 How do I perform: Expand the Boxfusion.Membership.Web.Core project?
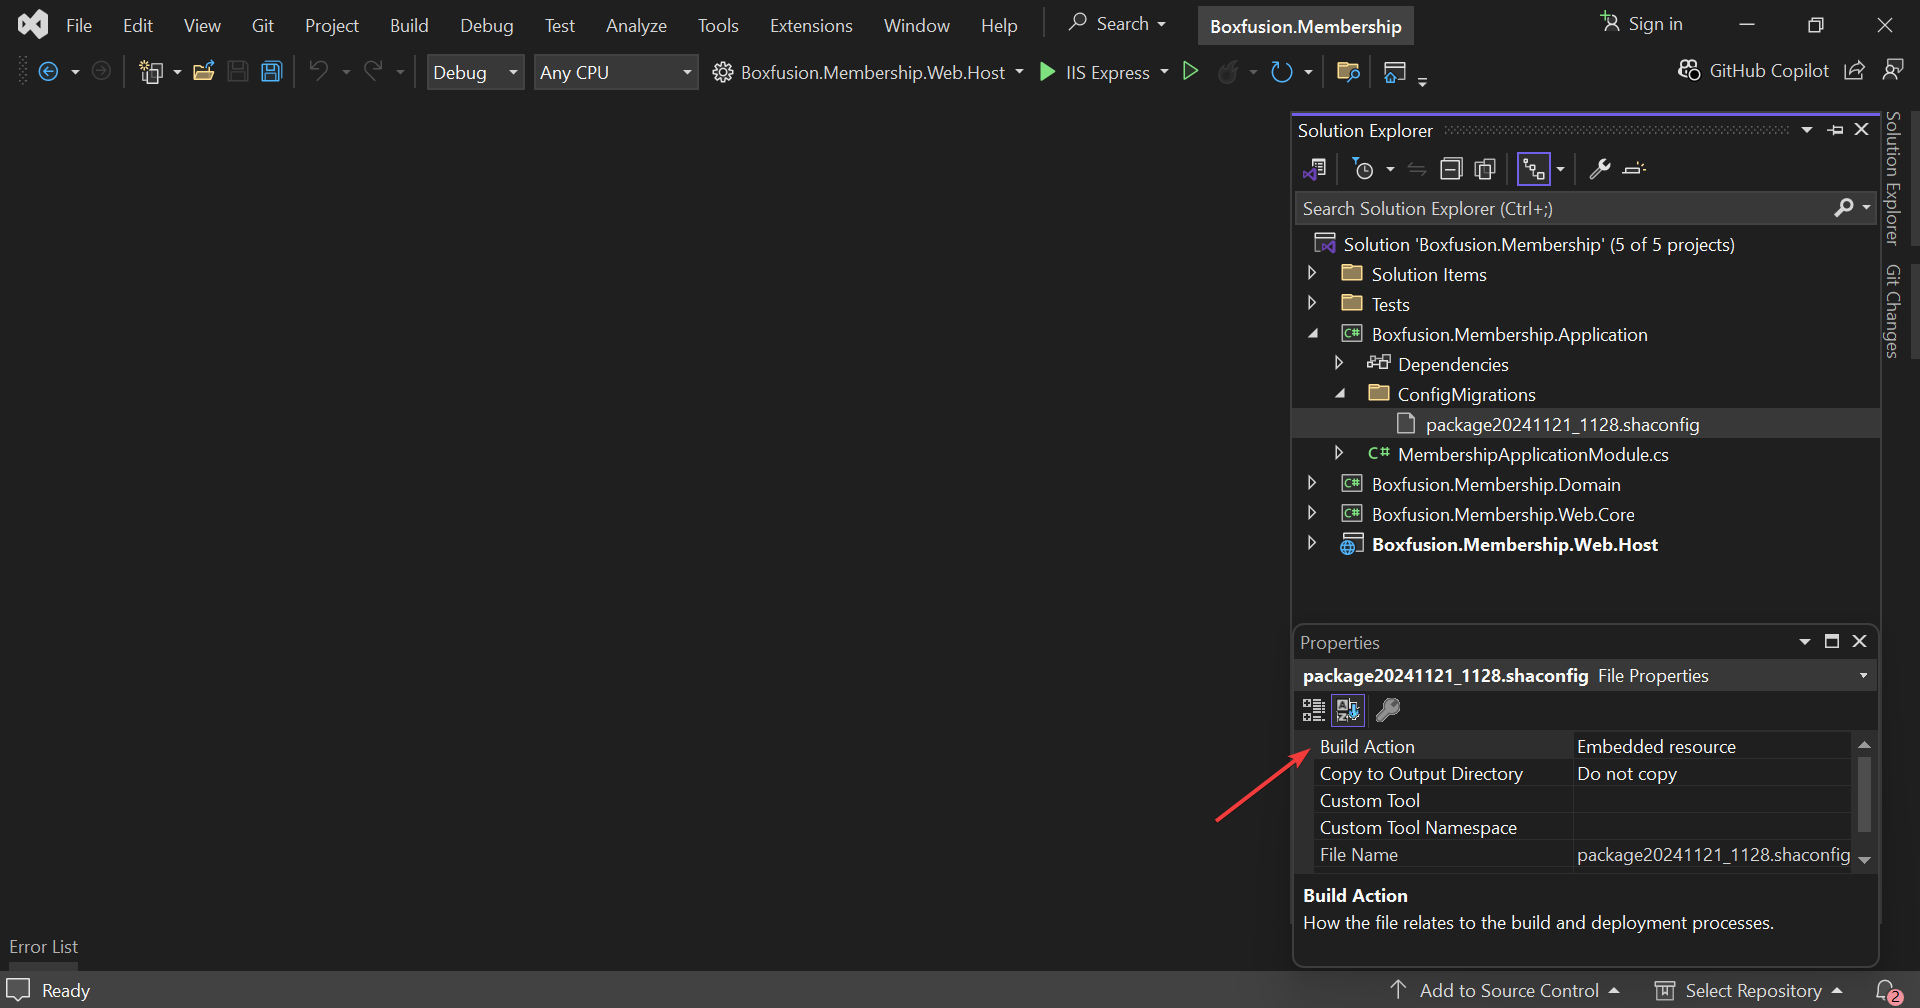coord(1312,513)
